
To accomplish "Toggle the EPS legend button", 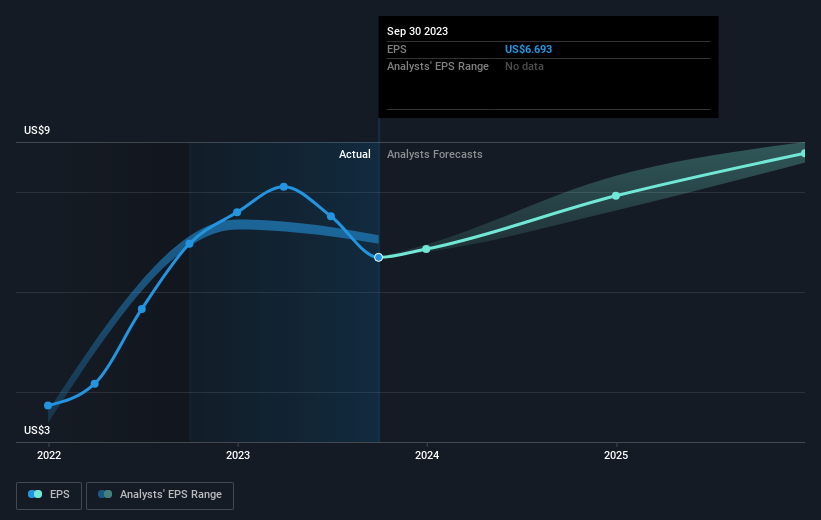I will [49, 495].
